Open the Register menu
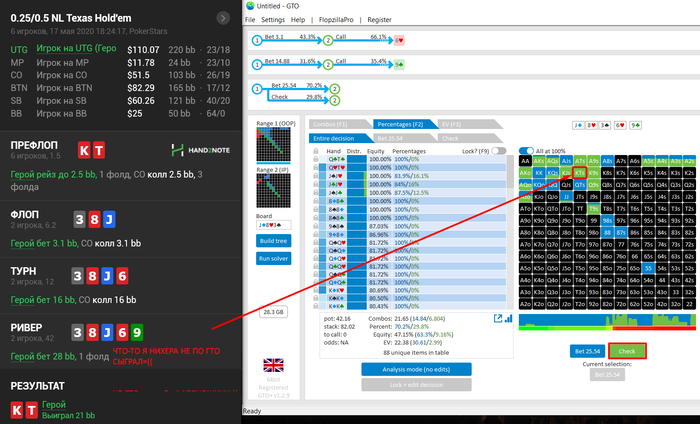The height and width of the screenshot is (424, 700). tap(379, 20)
